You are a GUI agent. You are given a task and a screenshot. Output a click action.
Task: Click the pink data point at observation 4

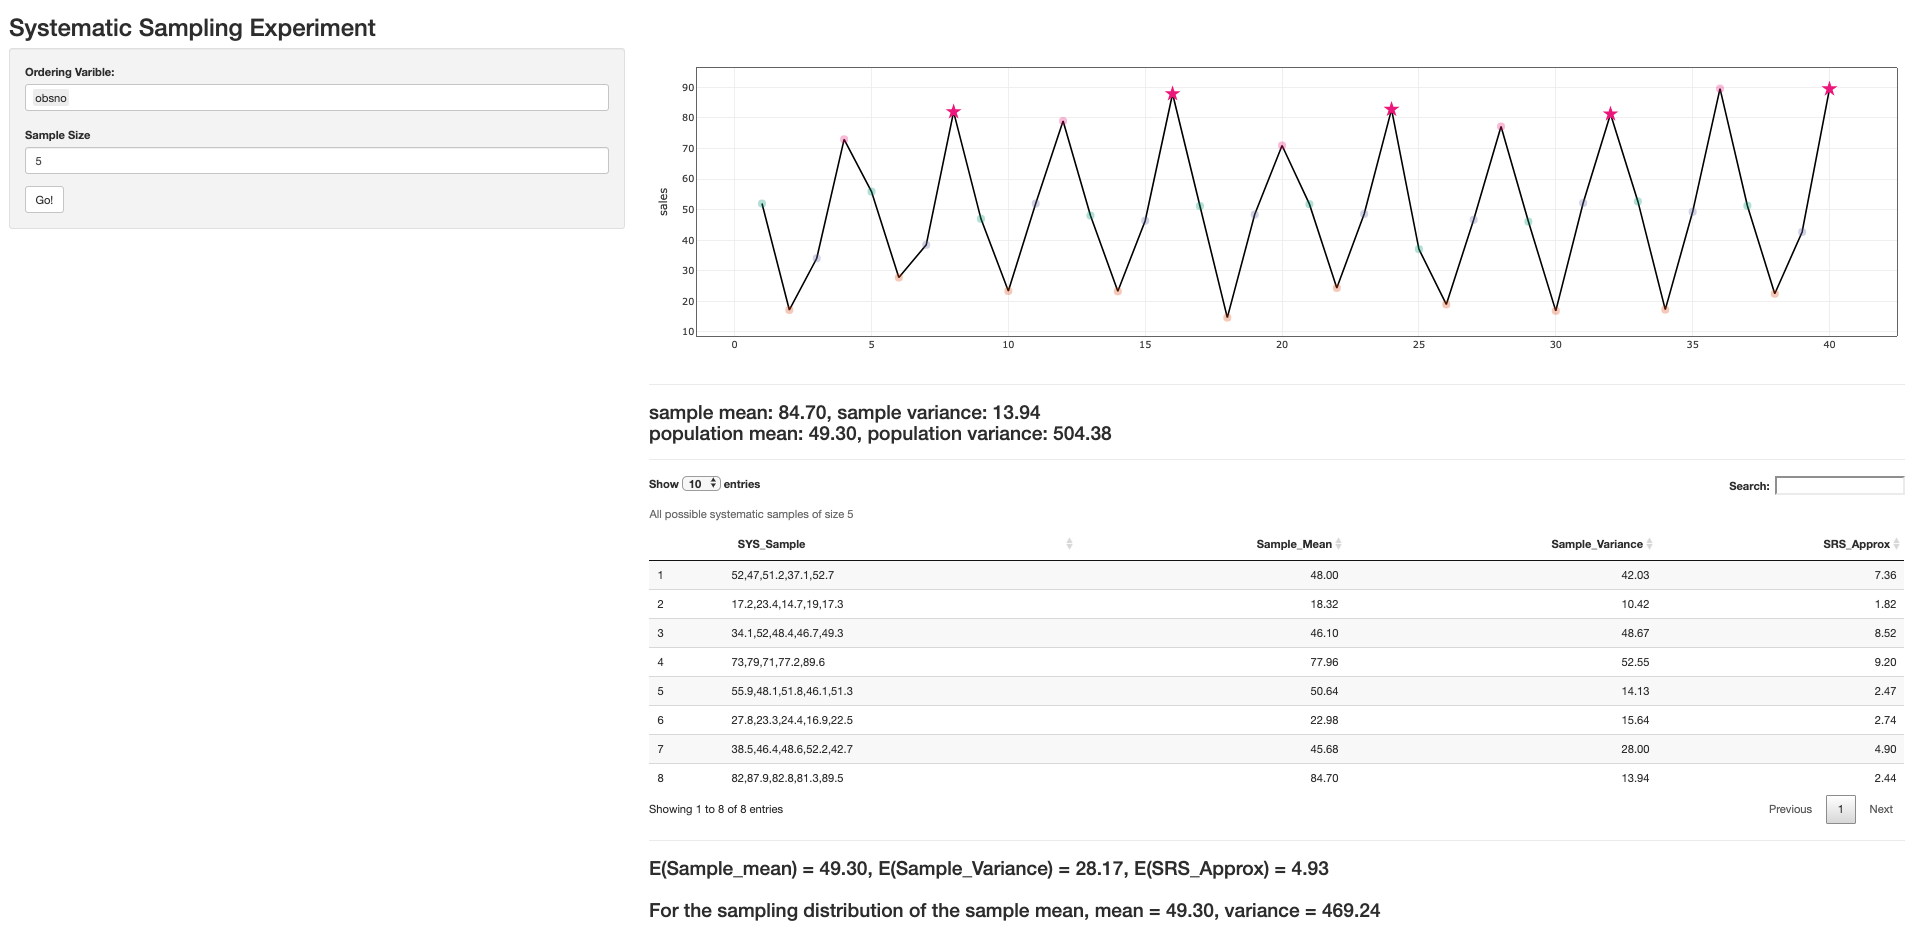[844, 139]
